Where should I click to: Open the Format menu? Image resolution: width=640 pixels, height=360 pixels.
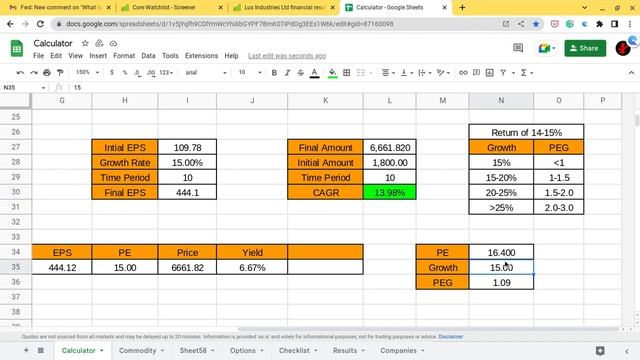[x=124, y=56]
